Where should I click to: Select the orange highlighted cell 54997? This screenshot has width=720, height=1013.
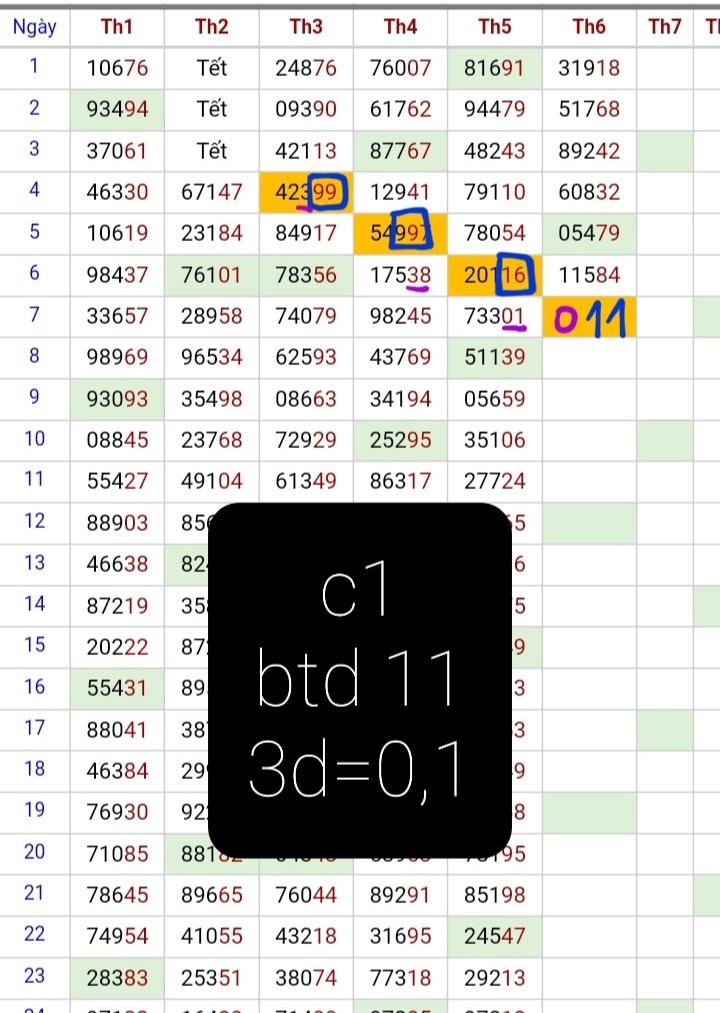pyautogui.click(x=400, y=233)
